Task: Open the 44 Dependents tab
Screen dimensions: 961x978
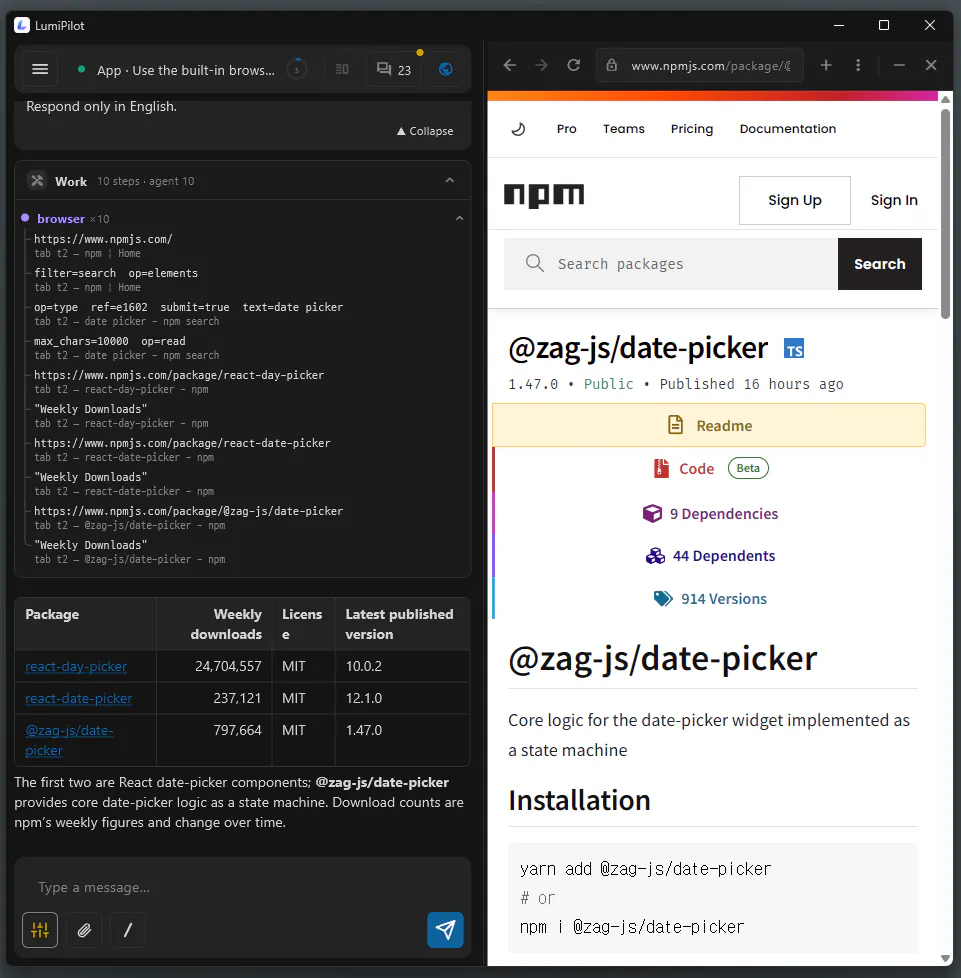Action: pyautogui.click(x=708, y=556)
